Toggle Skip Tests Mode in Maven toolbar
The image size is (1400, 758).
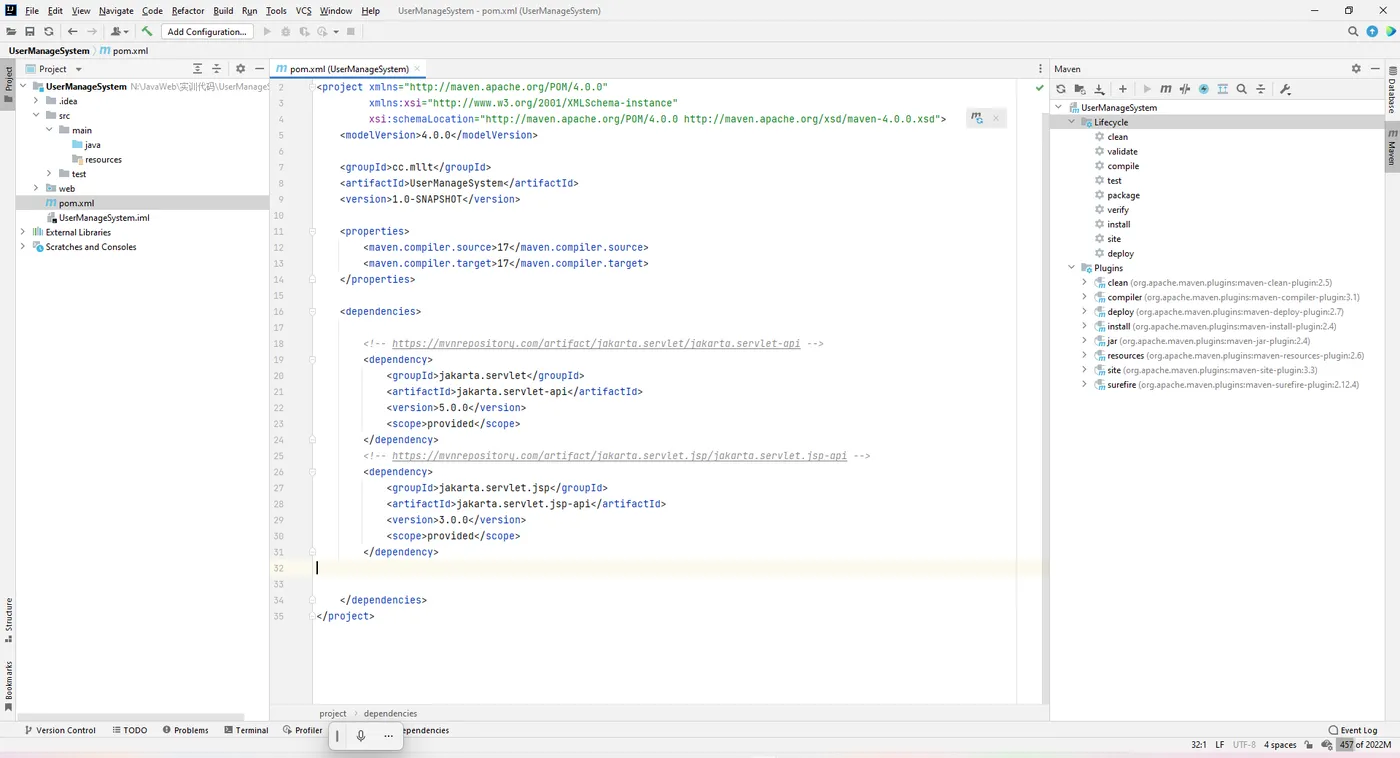1204,89
